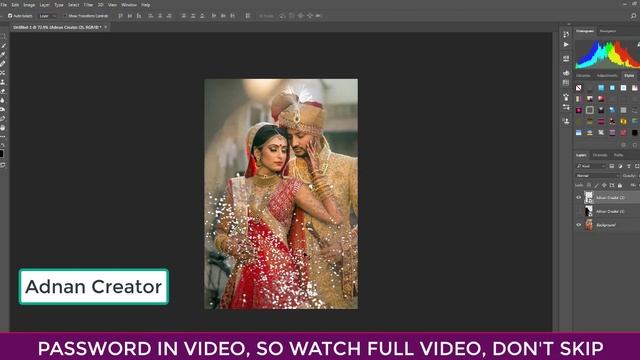Click the Distribute horizontal centers icon

pyautogui.click(x=223, y=16)
